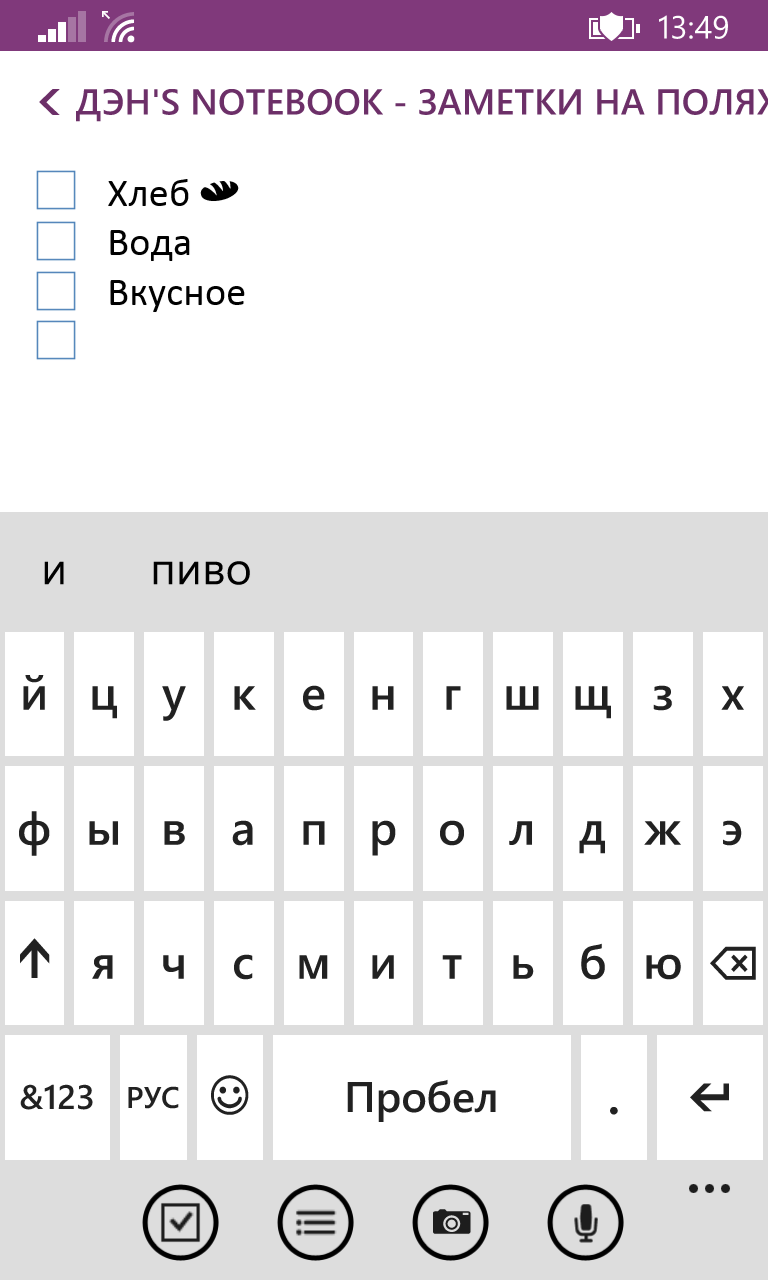Tap the ф key
Image resolution: width=768 pixels, height=1280 pixels.
tap(34, 829)
